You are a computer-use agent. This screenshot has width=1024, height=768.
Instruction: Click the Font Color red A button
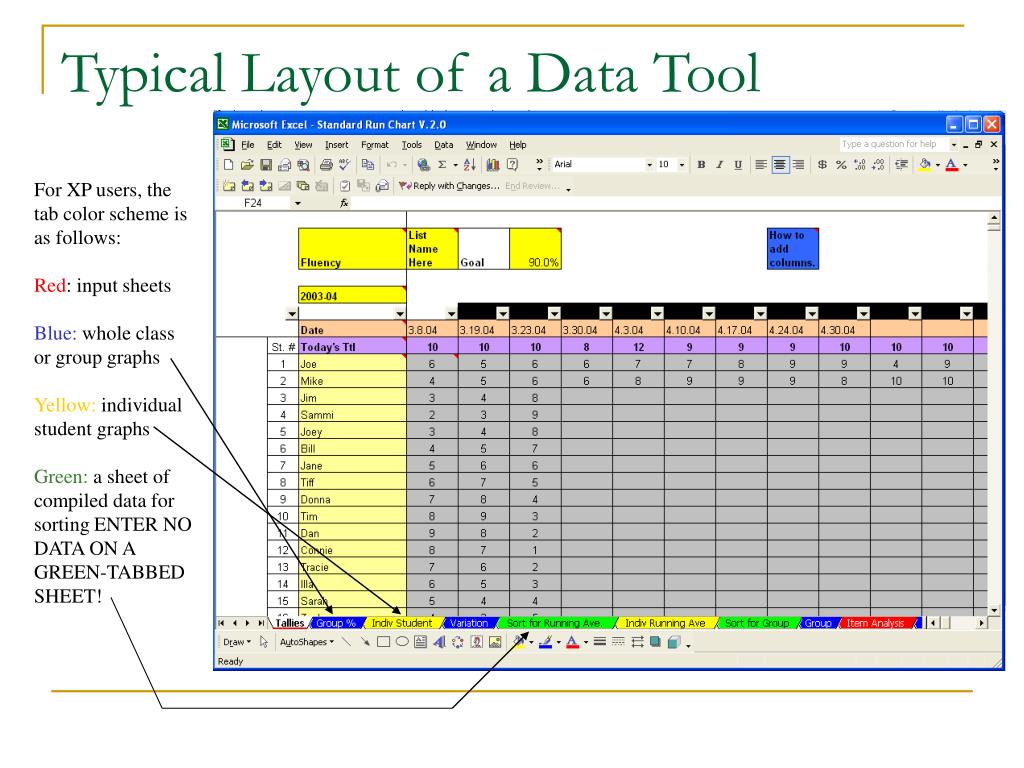pos(952,165)
